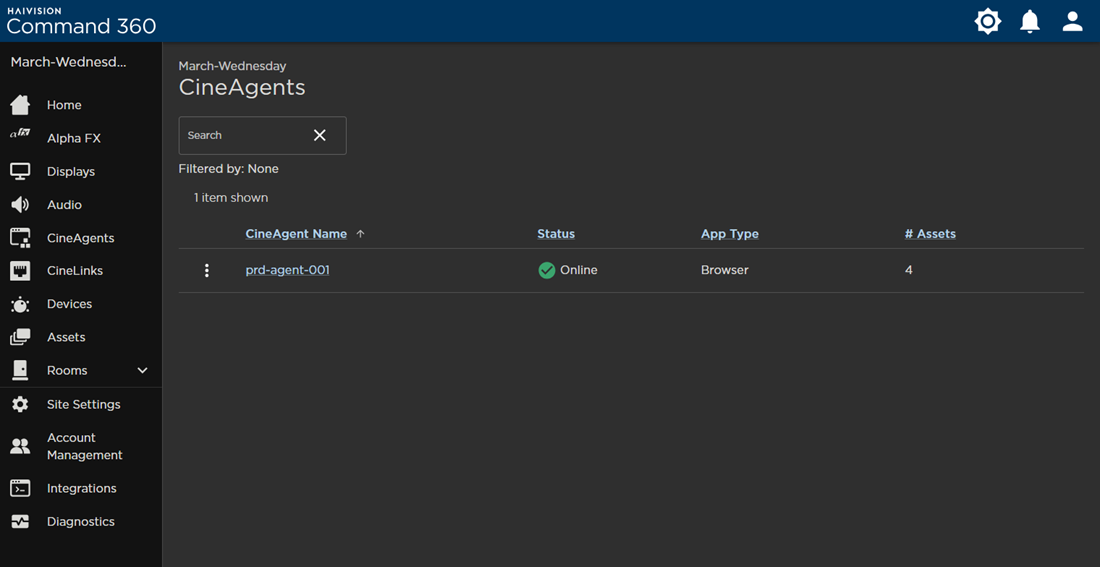Click the Account Management people icon
The image size is (1100, 567).
point(20,446)
